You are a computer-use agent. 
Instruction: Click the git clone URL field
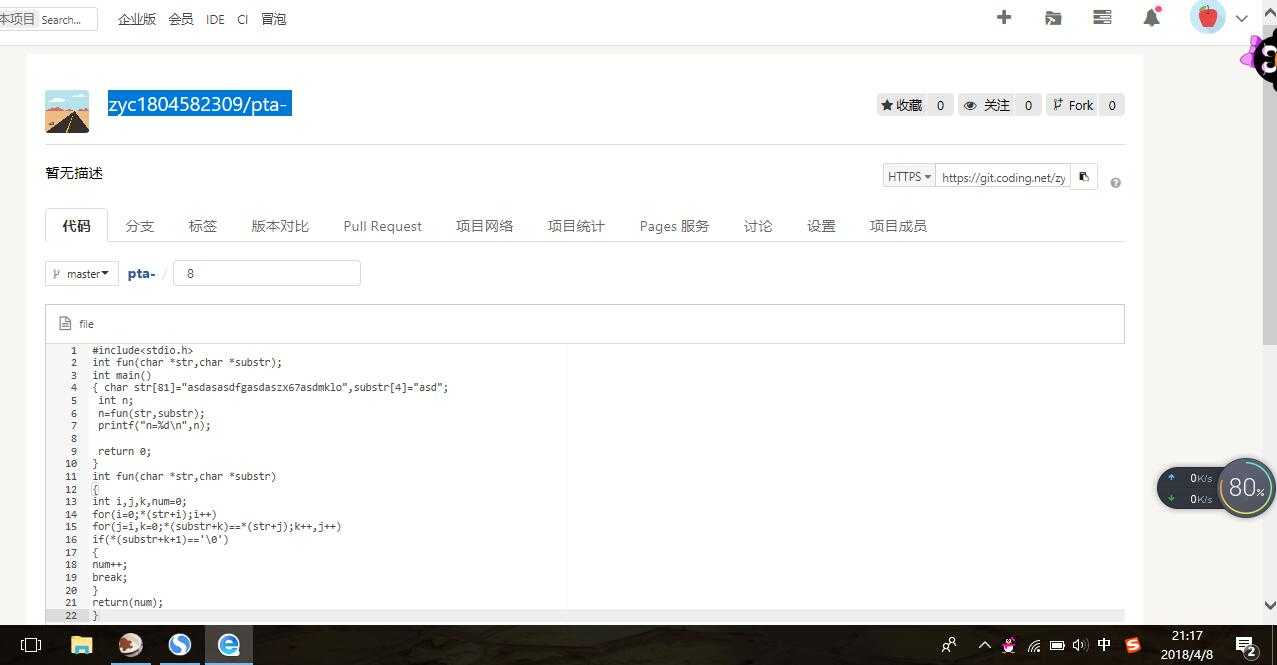point(1002,177)
